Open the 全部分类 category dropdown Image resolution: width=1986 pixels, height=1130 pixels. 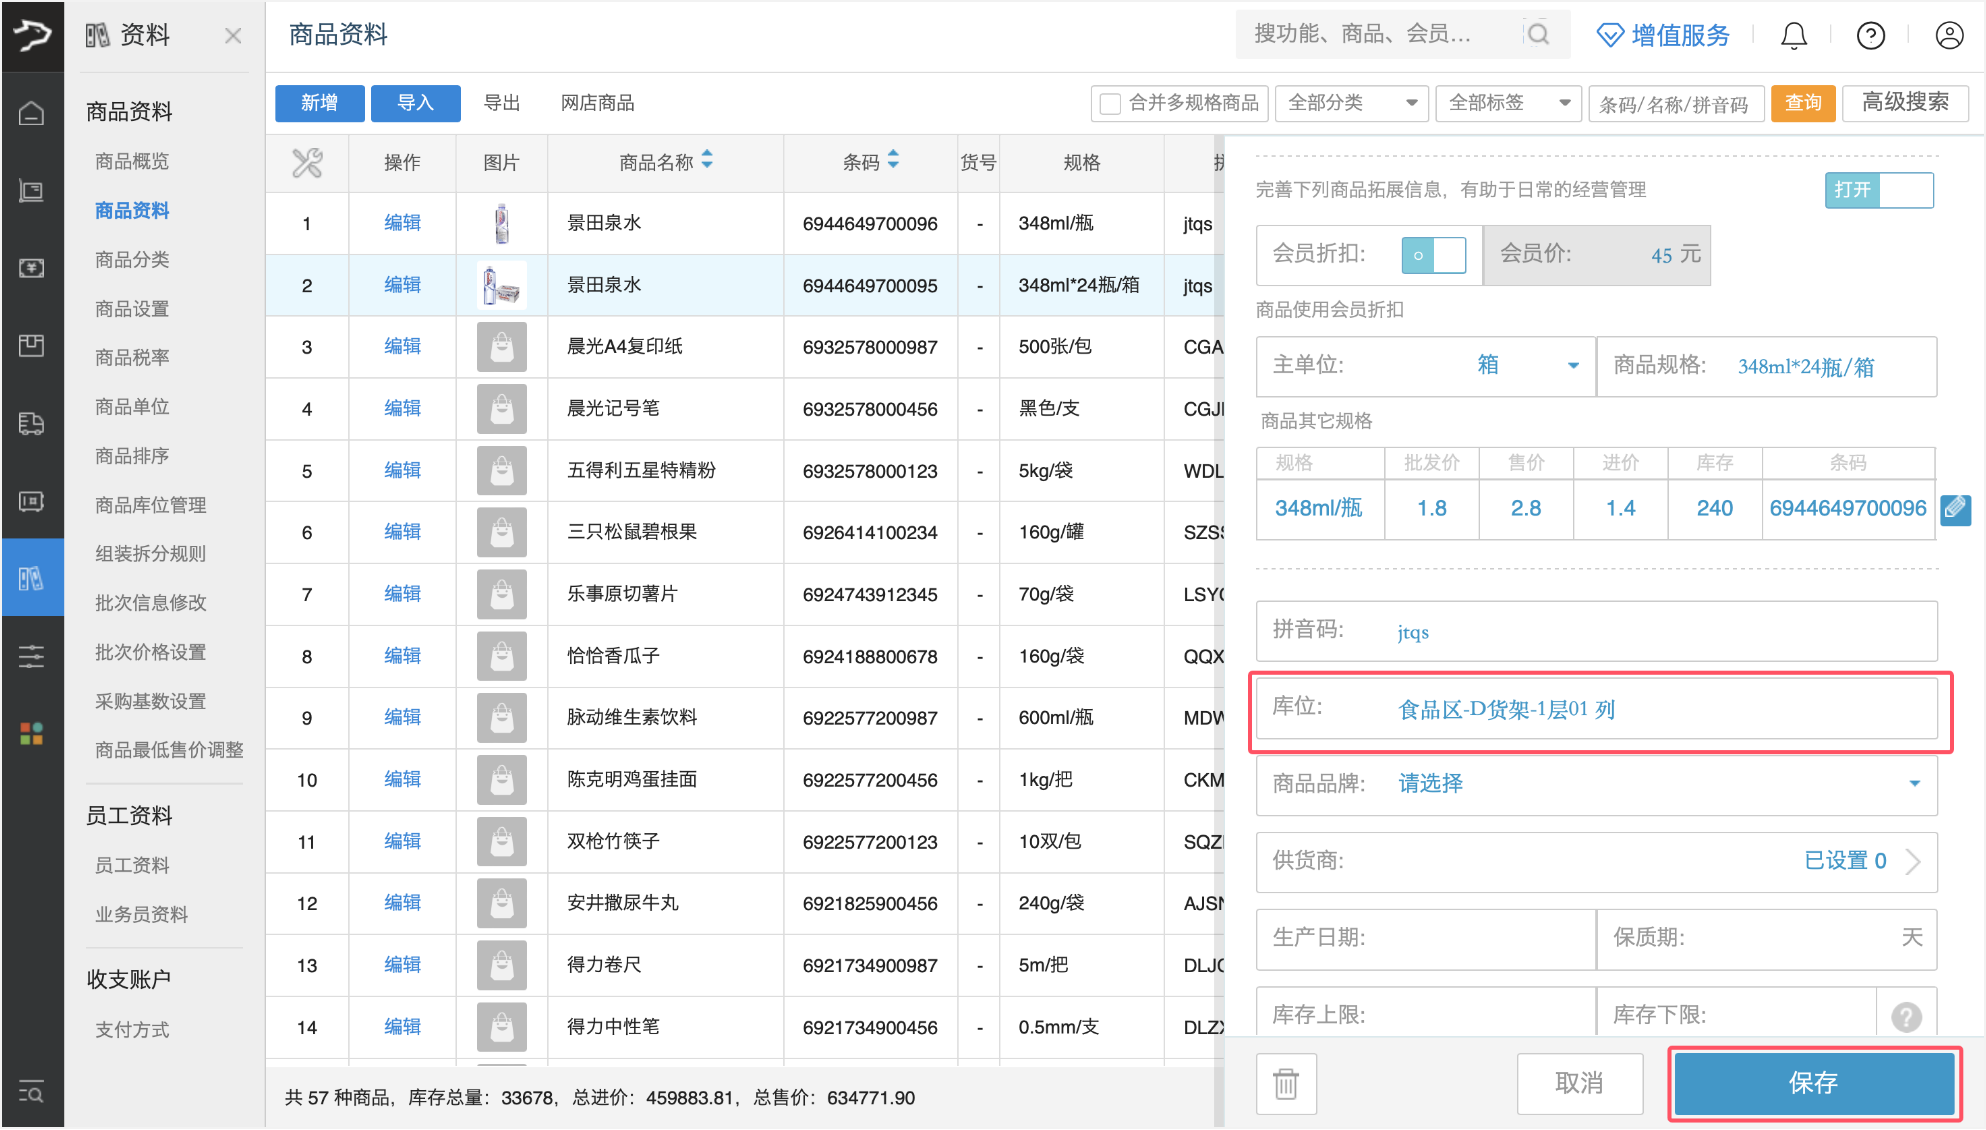pos(1352,103)
